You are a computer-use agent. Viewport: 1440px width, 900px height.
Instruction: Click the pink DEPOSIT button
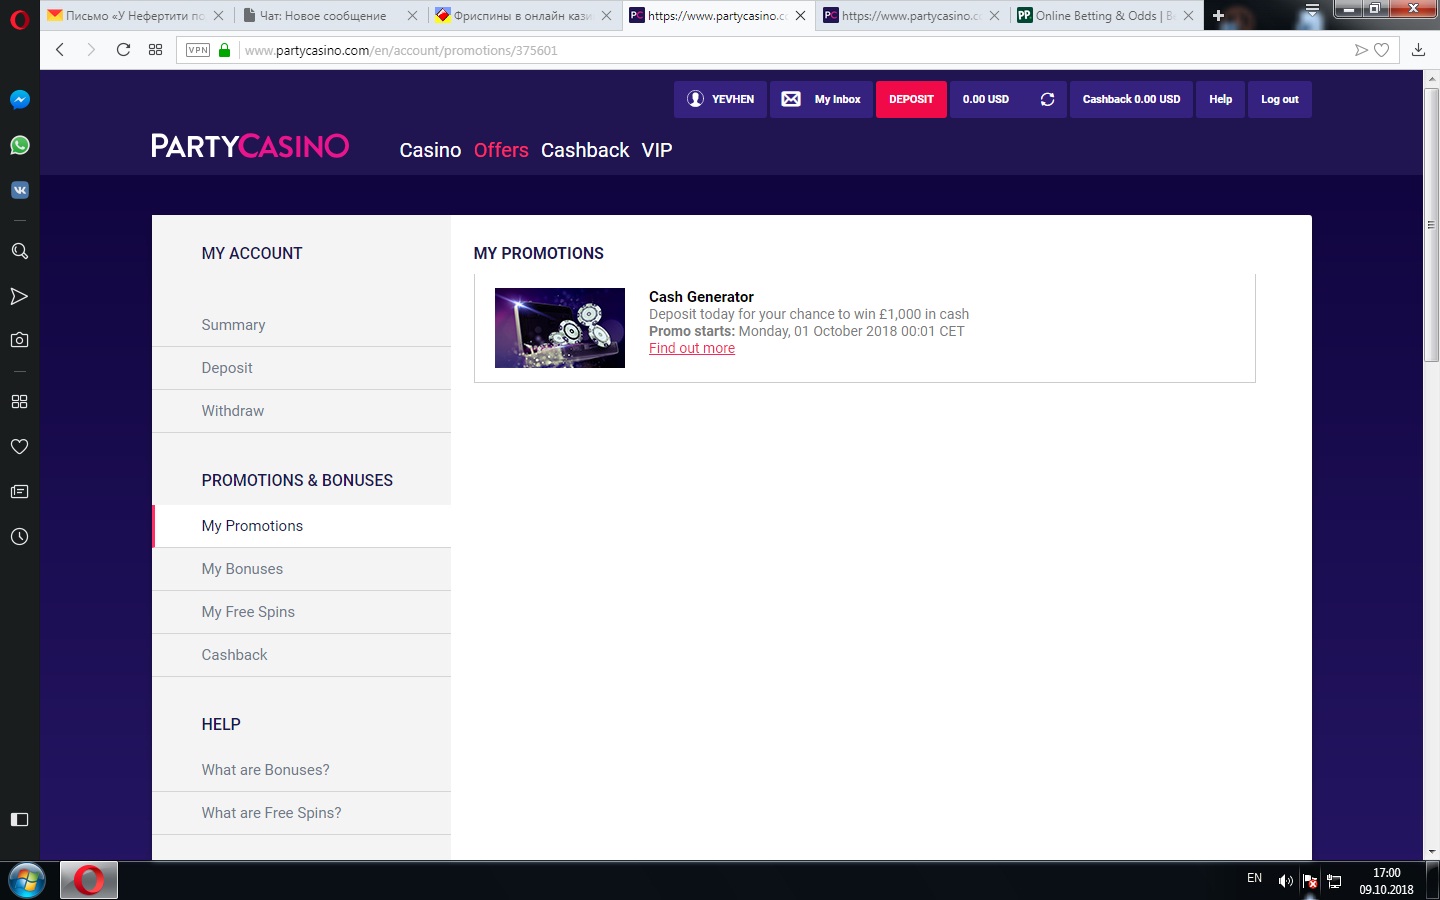pyautogui.click(x=911, y=99)
